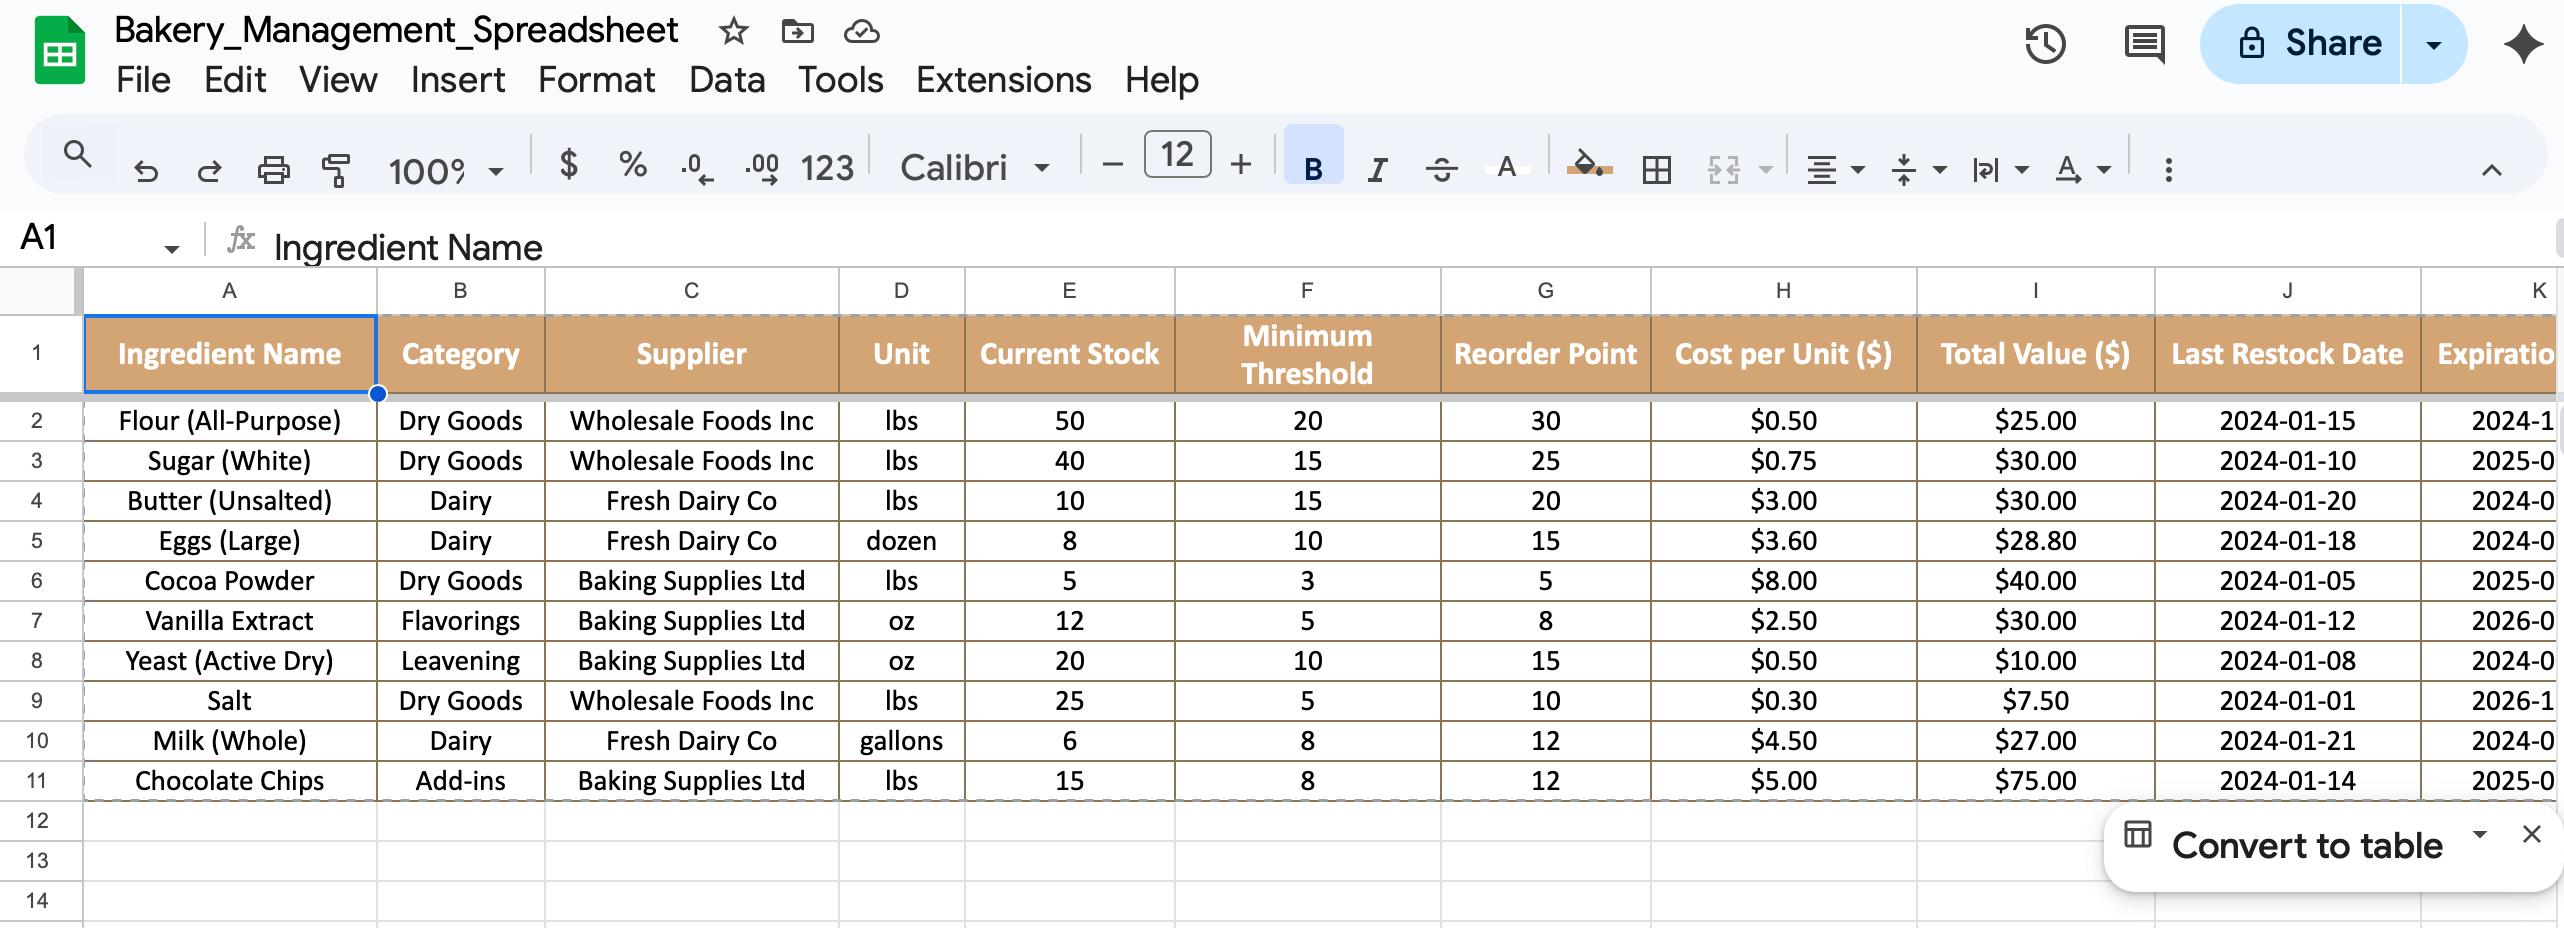
Task: Click the Gemini sparkle icon
Action: (x=2523, y=44)
